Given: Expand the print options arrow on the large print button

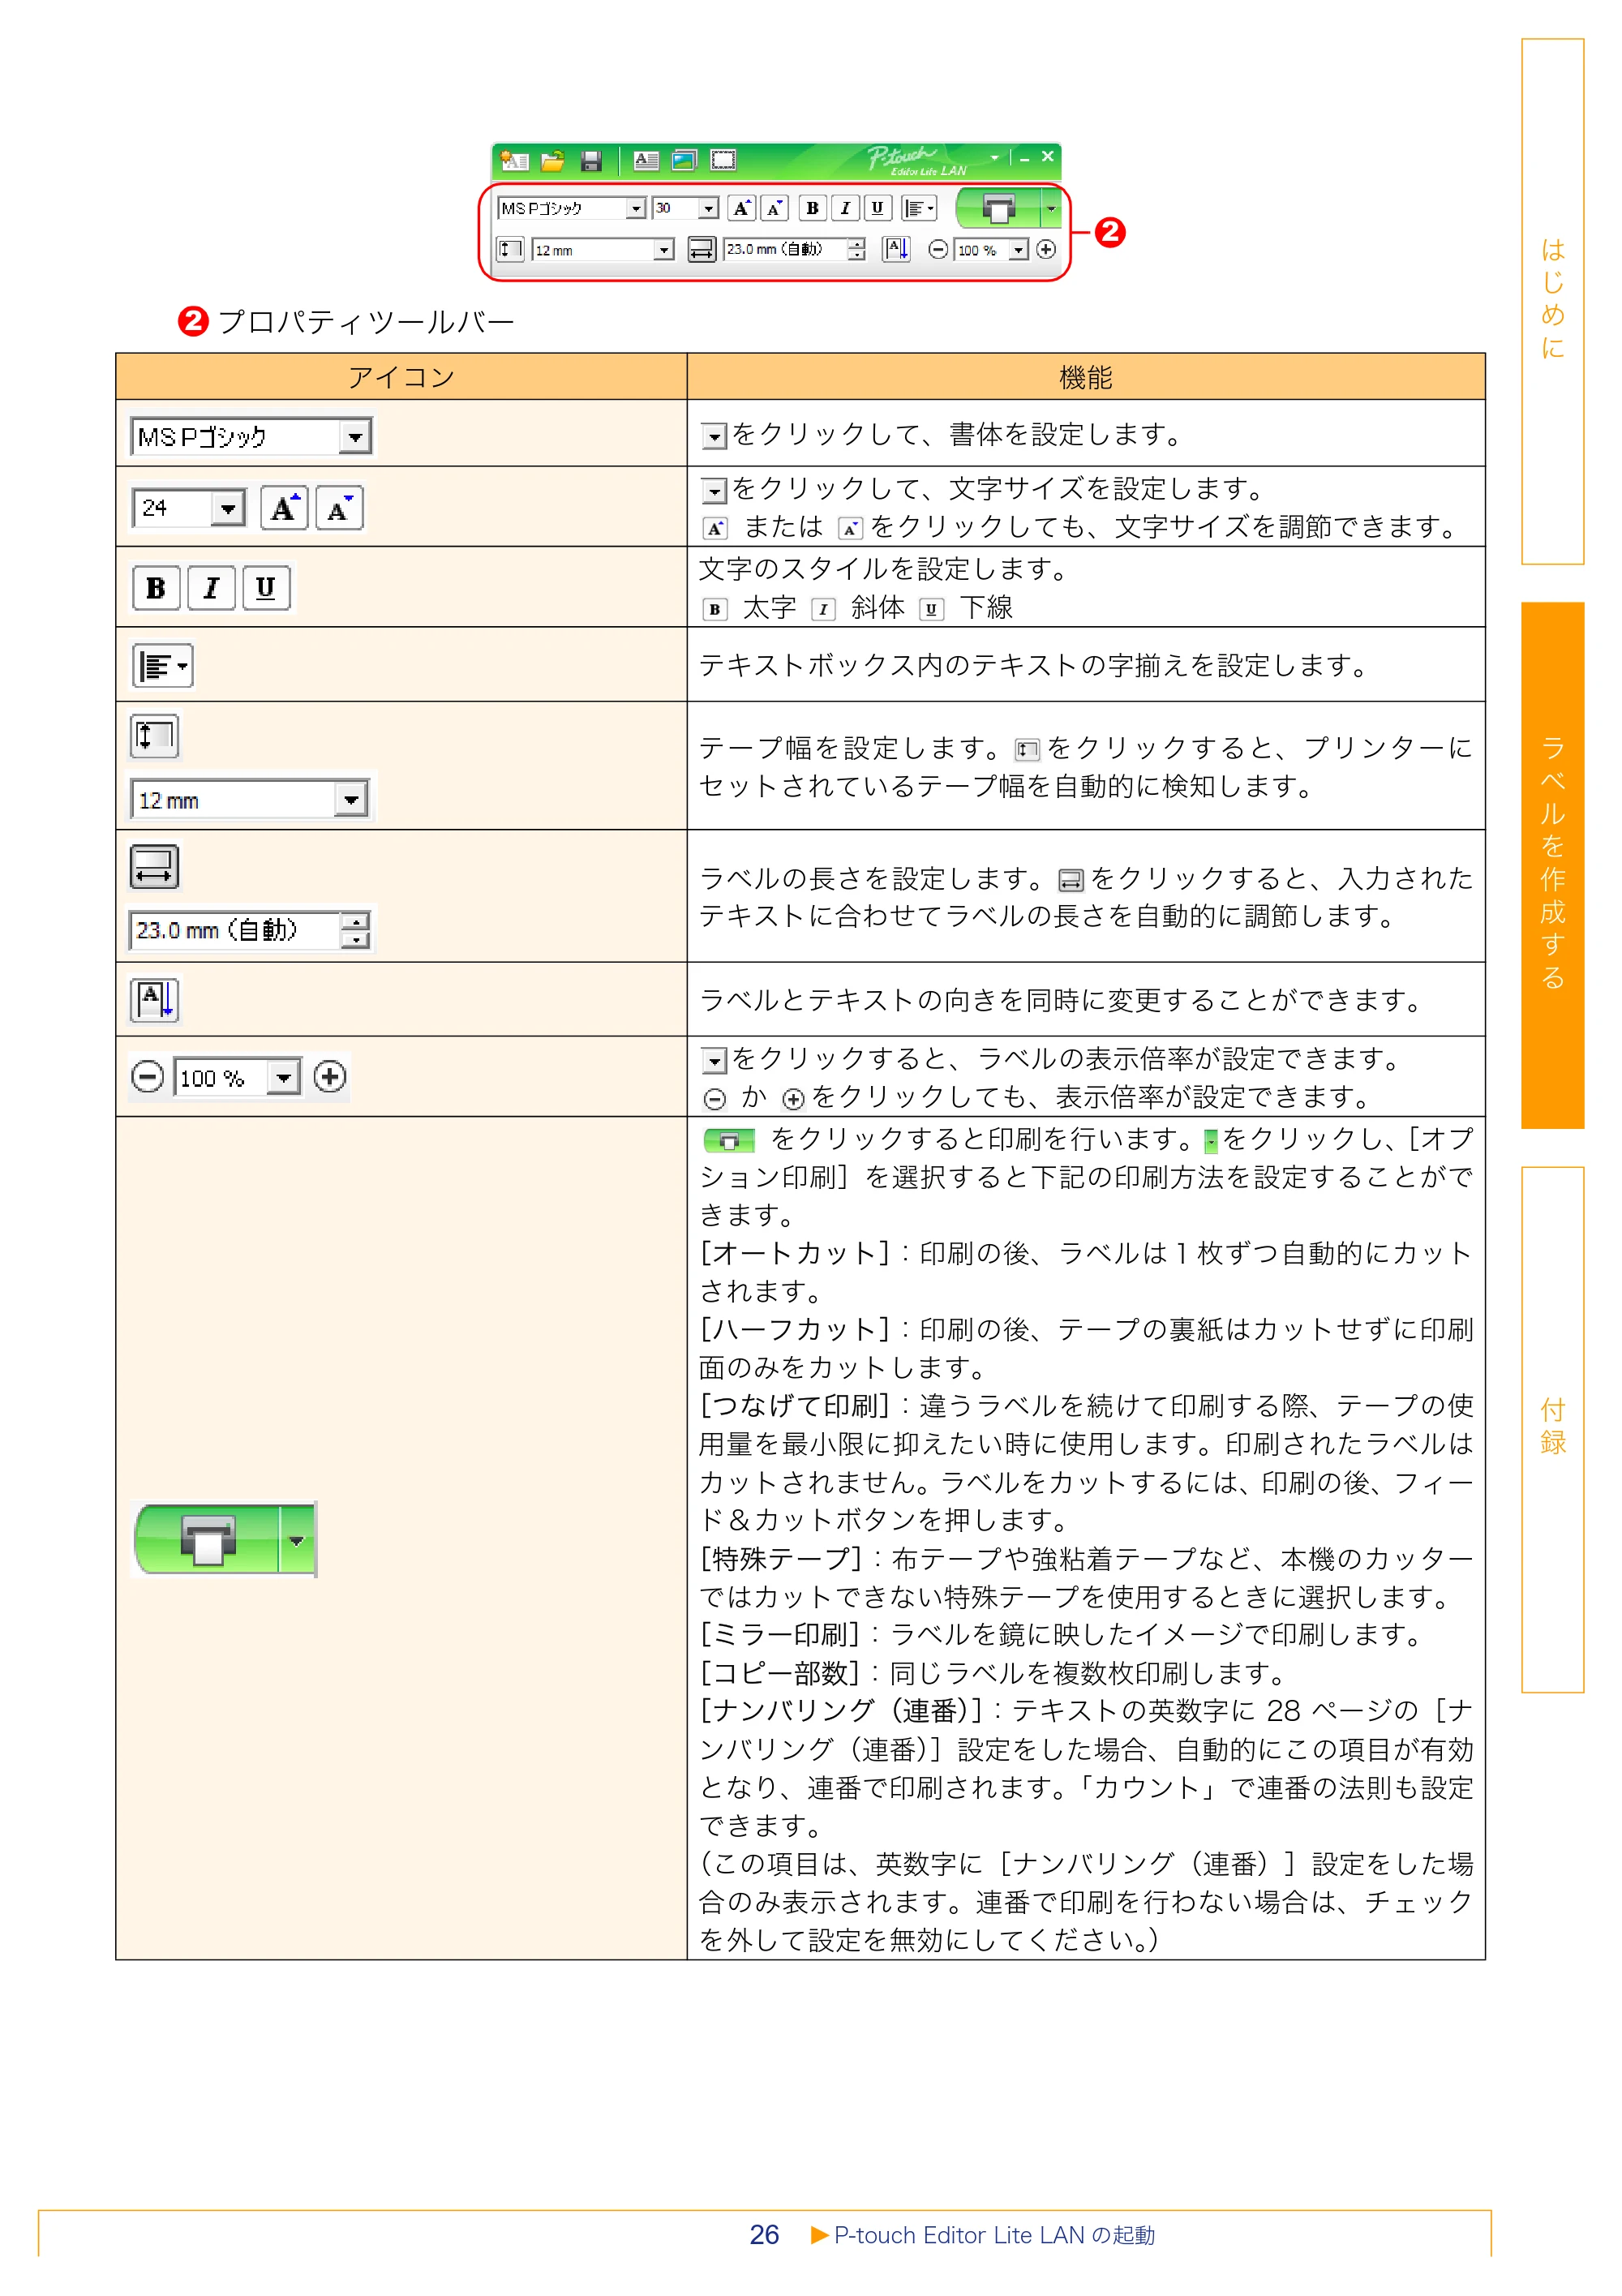Looking at the screenshot, I should [x=297, y=1540].
